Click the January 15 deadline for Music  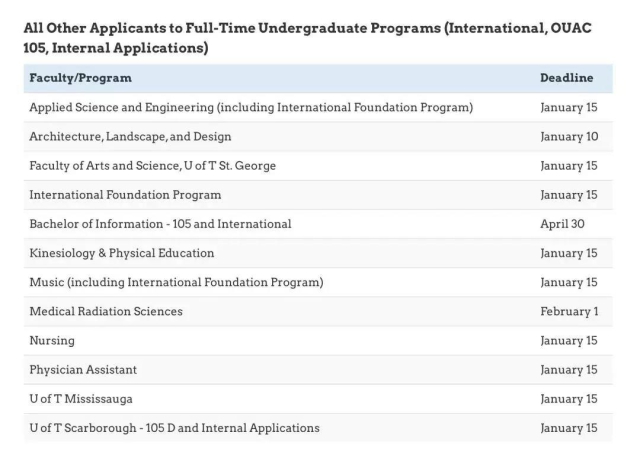click(569, 282)
